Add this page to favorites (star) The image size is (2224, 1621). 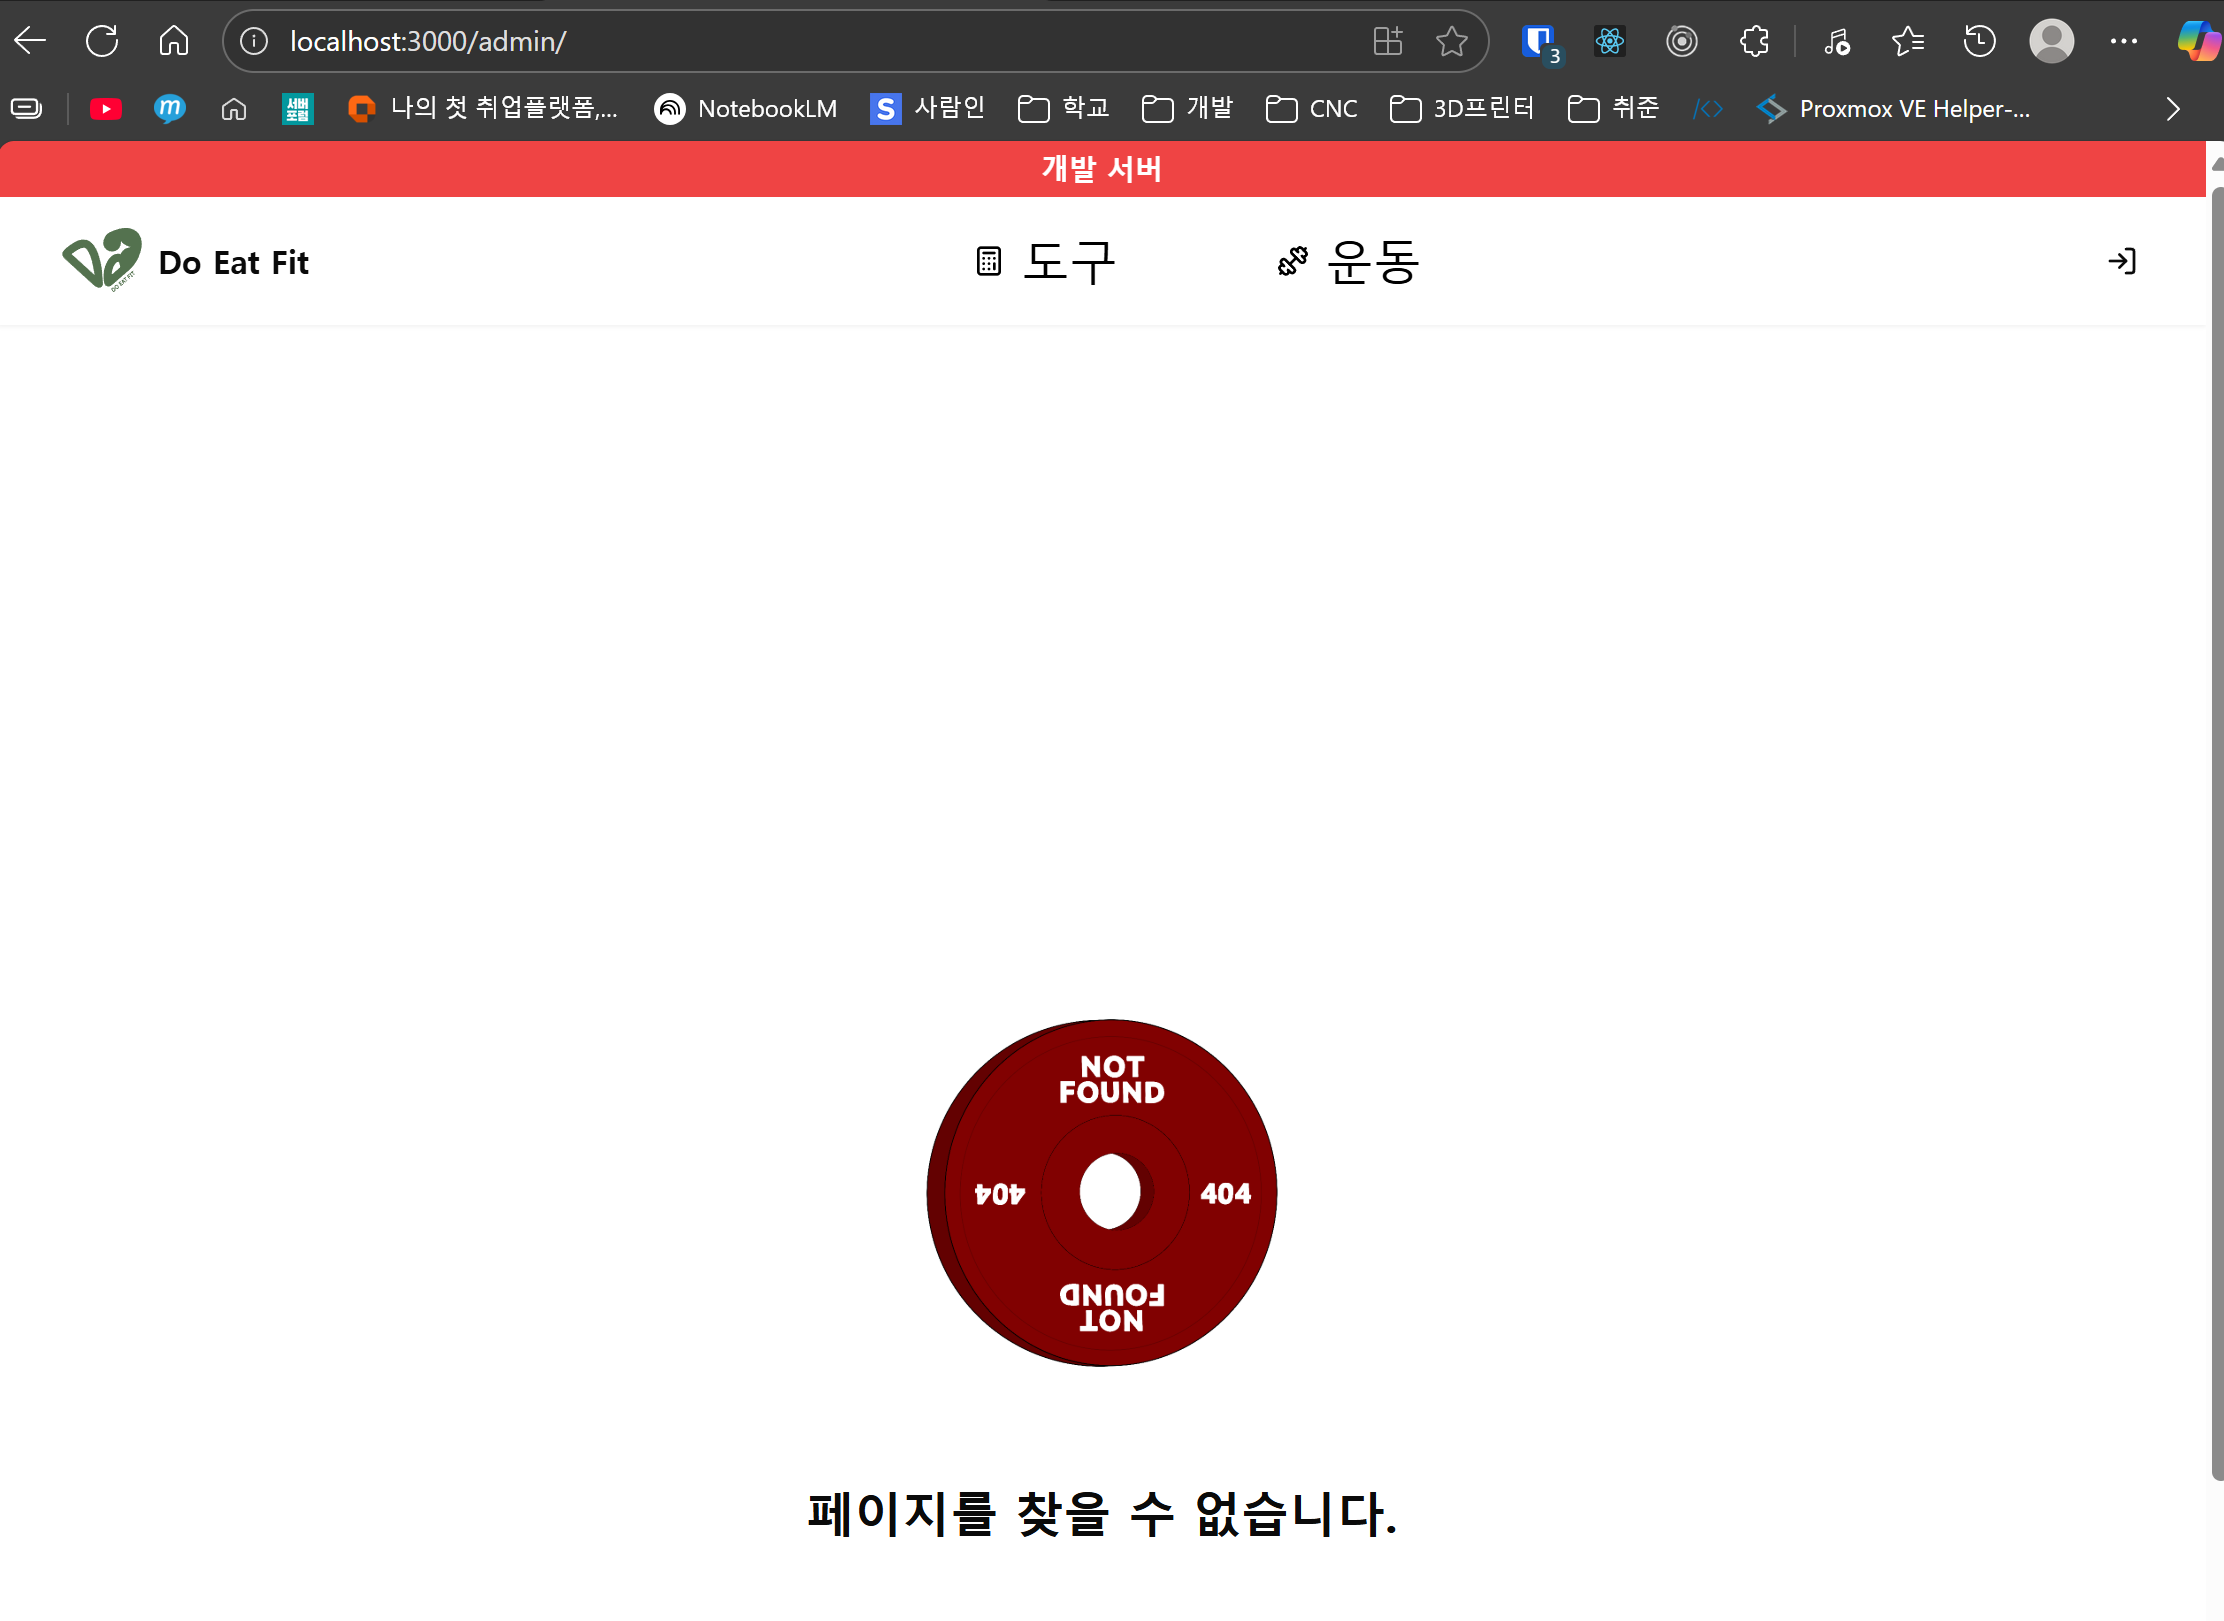tap(1451, 41)
